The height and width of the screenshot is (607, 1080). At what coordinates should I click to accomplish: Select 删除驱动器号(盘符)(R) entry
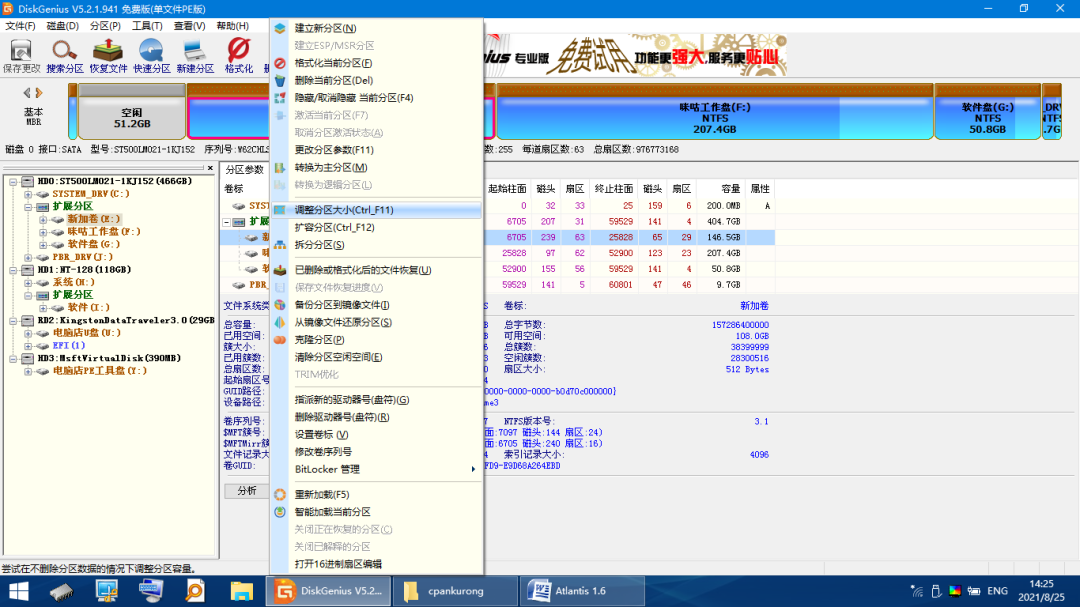click(x=377, y=417)
